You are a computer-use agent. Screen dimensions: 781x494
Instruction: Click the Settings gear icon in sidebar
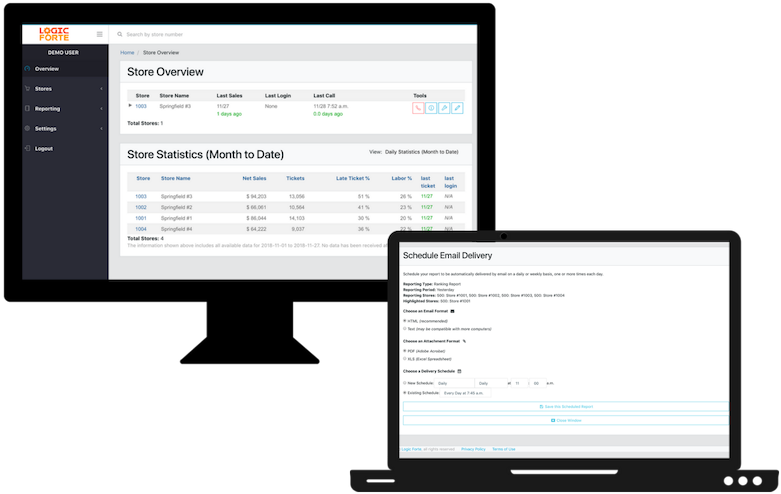coord(27,128)
